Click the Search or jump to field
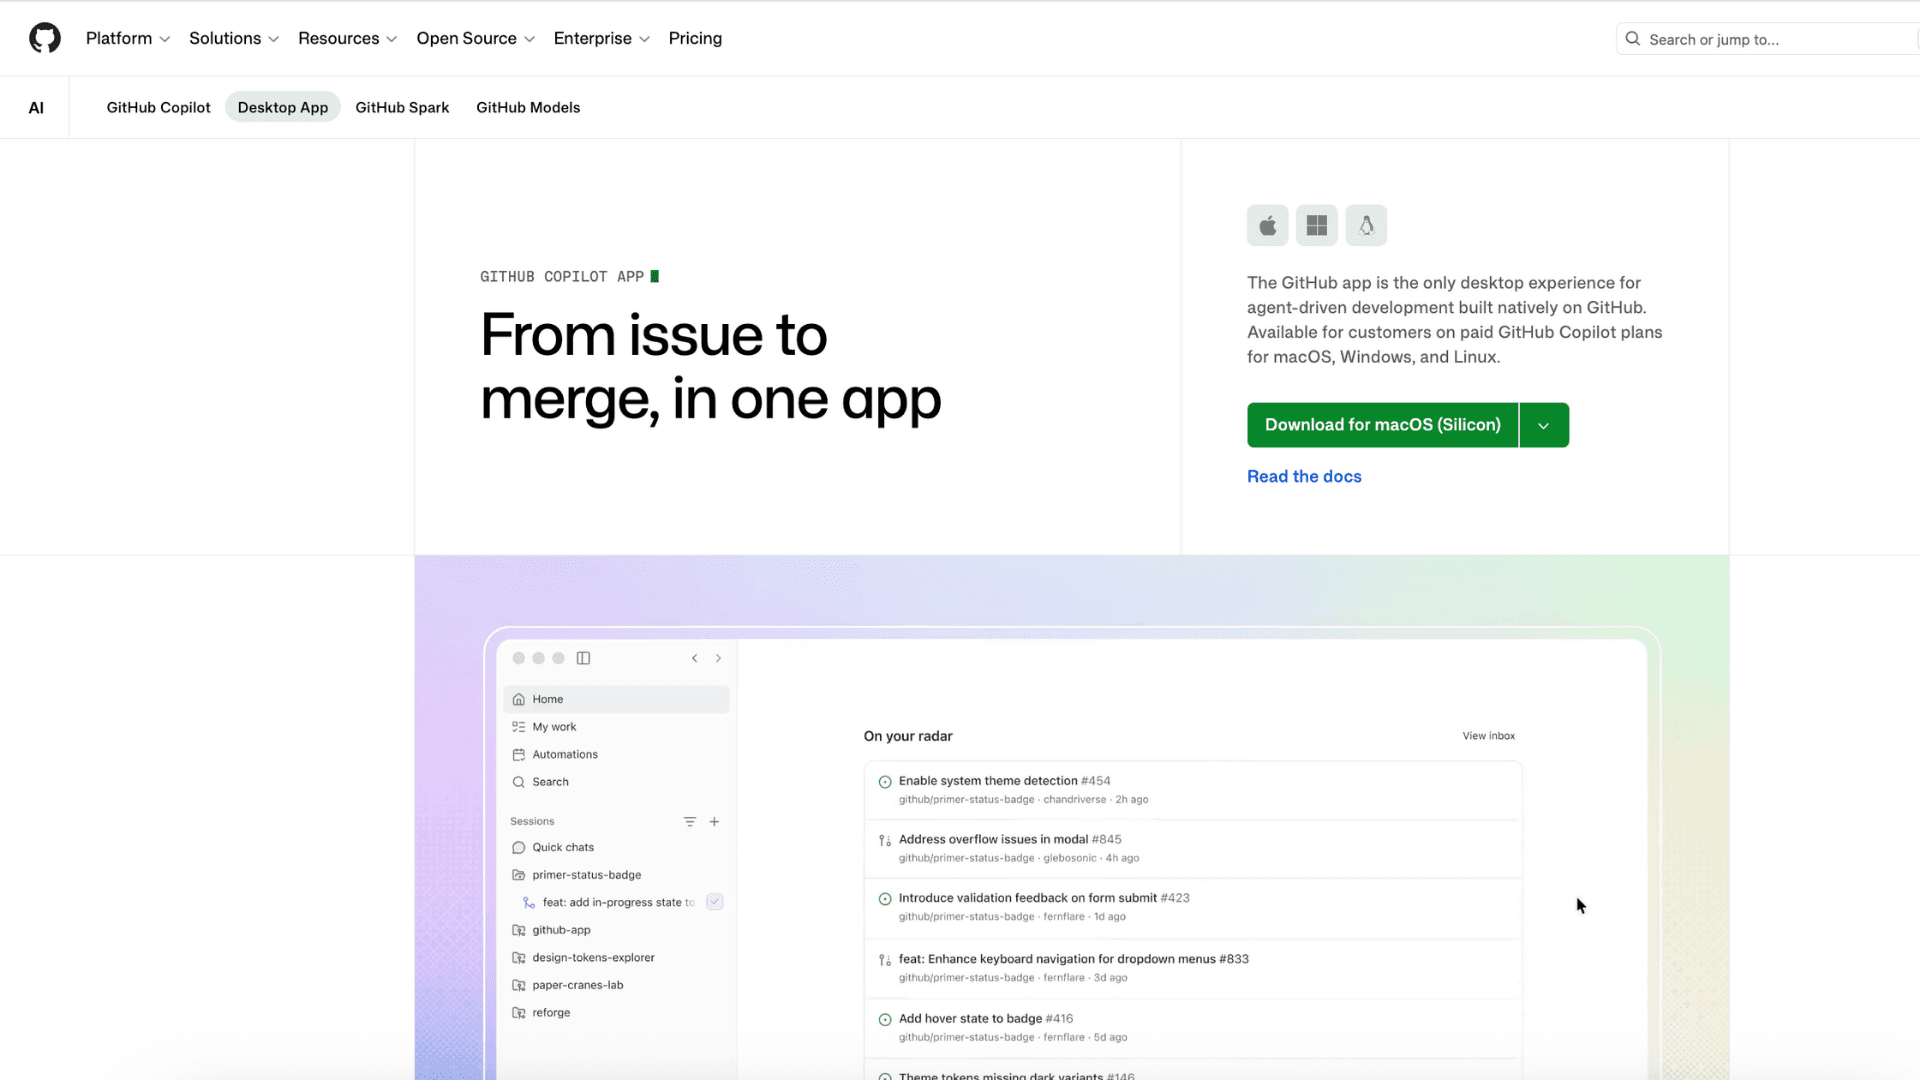The height and width of the screenshot is (1080, 1920). [x=1767, y=39]
